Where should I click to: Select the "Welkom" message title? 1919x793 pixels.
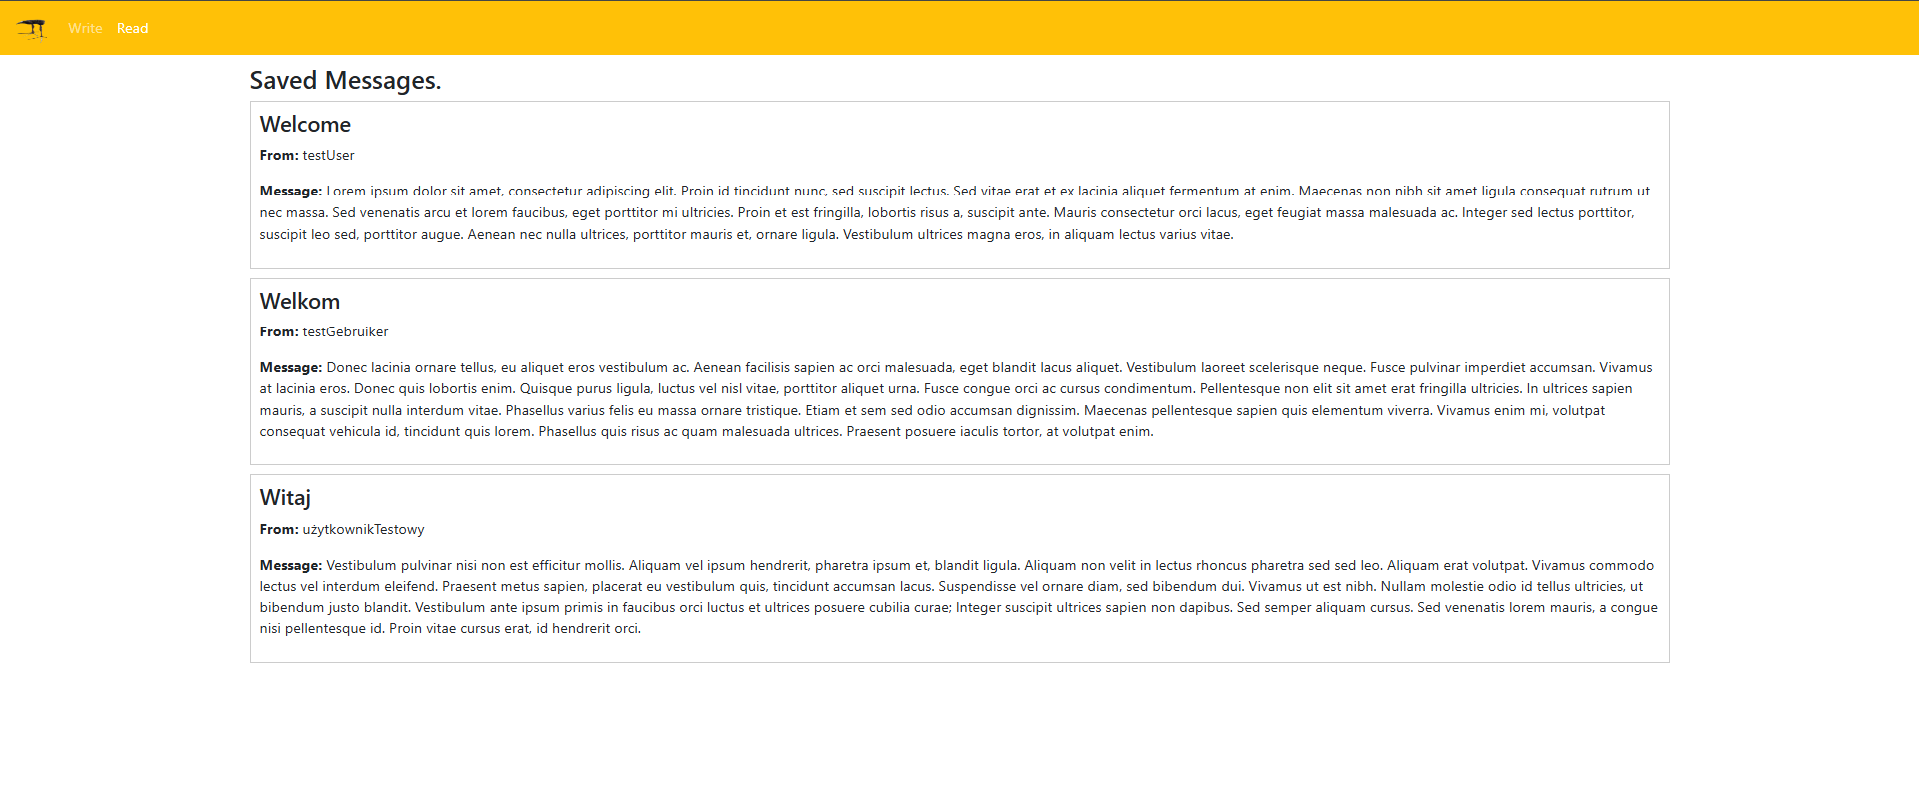click(300, 301)
